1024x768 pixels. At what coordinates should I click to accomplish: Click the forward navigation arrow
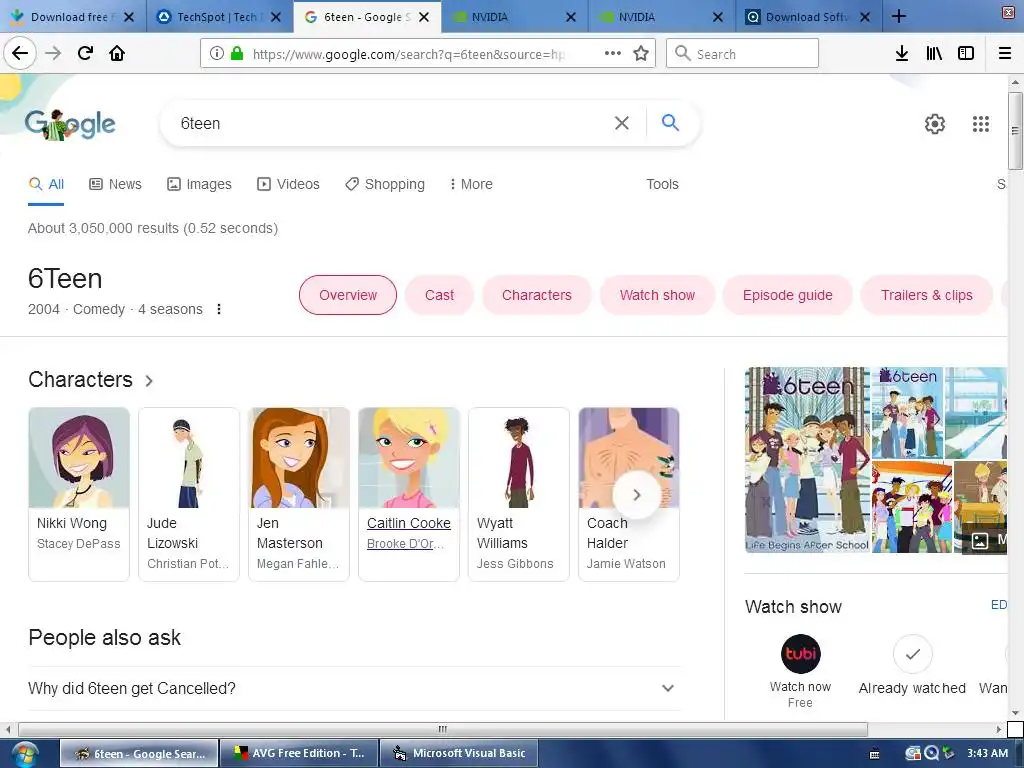point(53,53)
